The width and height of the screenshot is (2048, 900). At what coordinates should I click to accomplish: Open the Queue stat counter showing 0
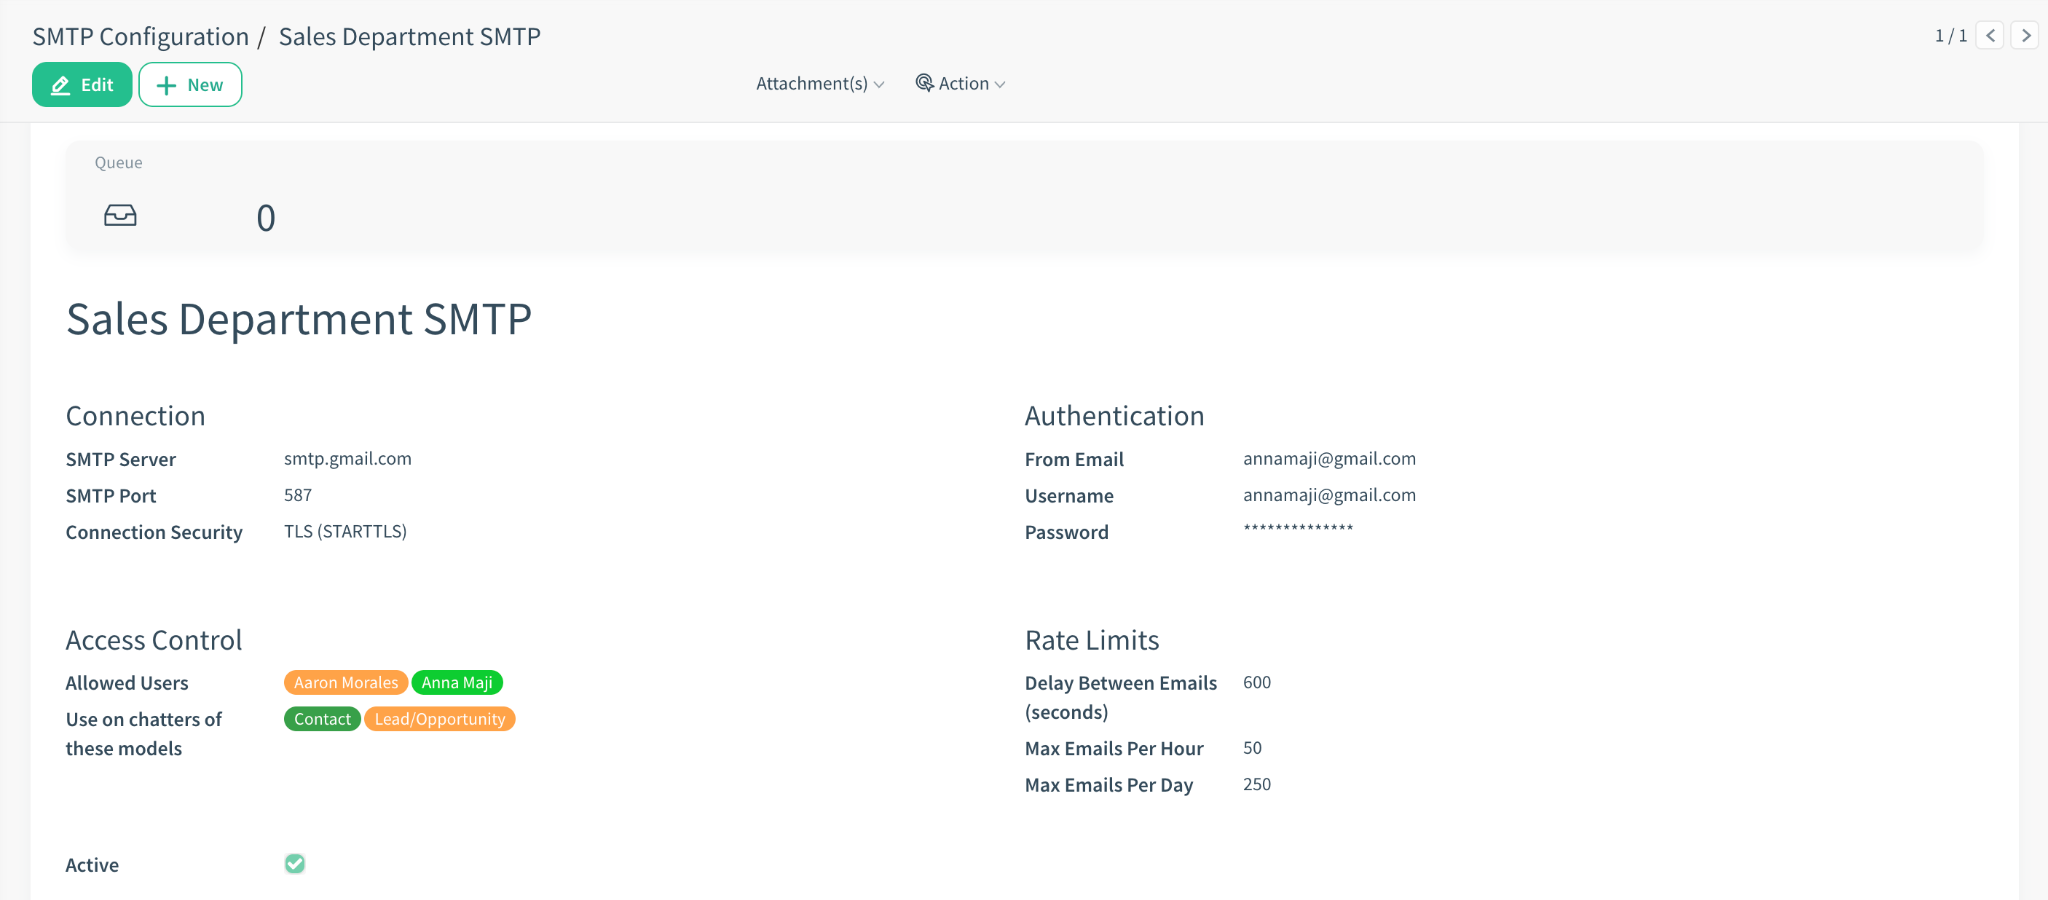click(x=266, y=218)
